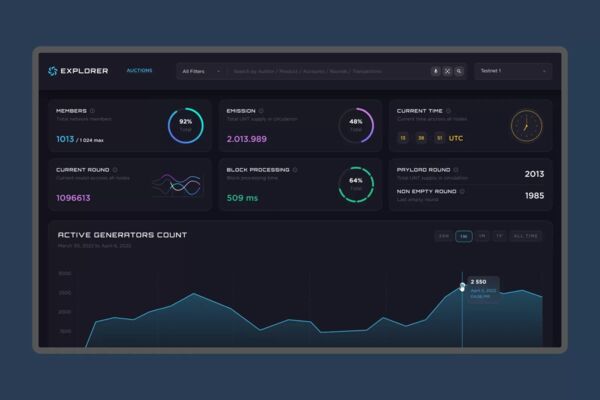Click into the search input field

327,71
